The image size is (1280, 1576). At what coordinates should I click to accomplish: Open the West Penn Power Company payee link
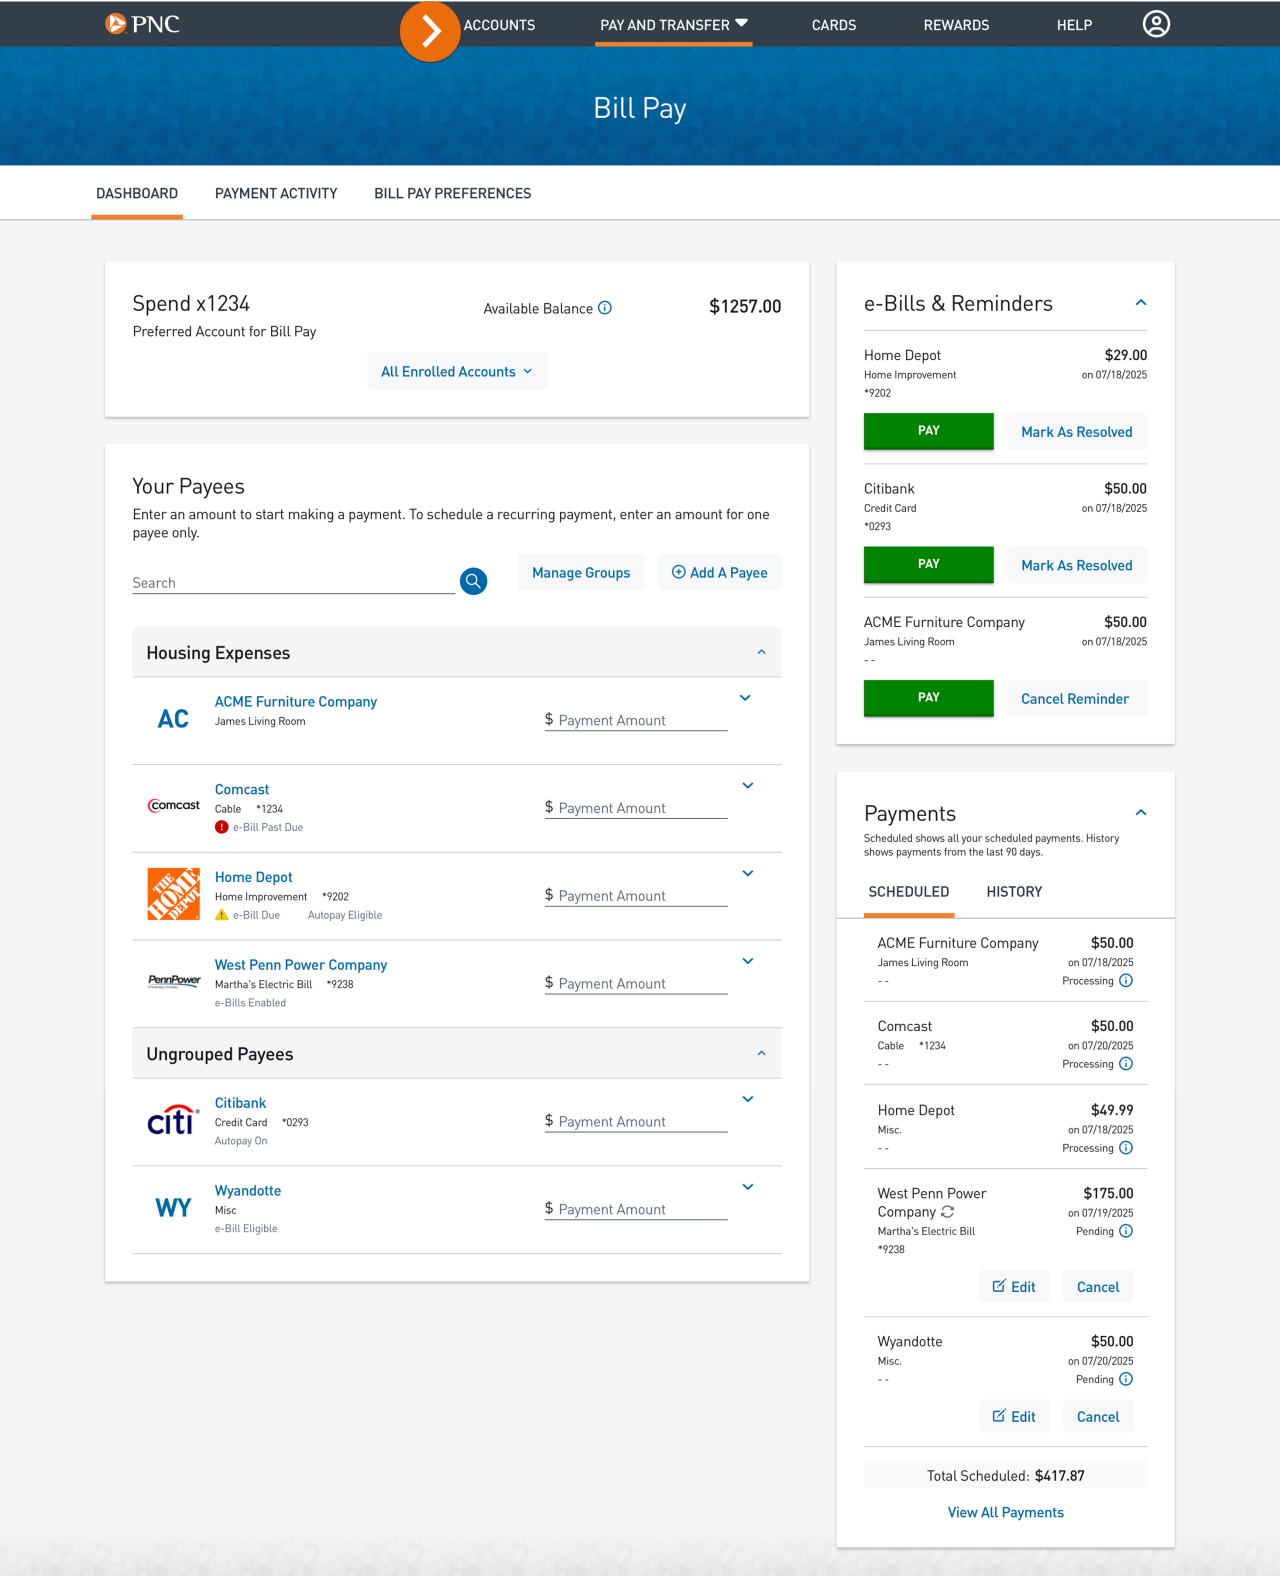coord(301,964)
